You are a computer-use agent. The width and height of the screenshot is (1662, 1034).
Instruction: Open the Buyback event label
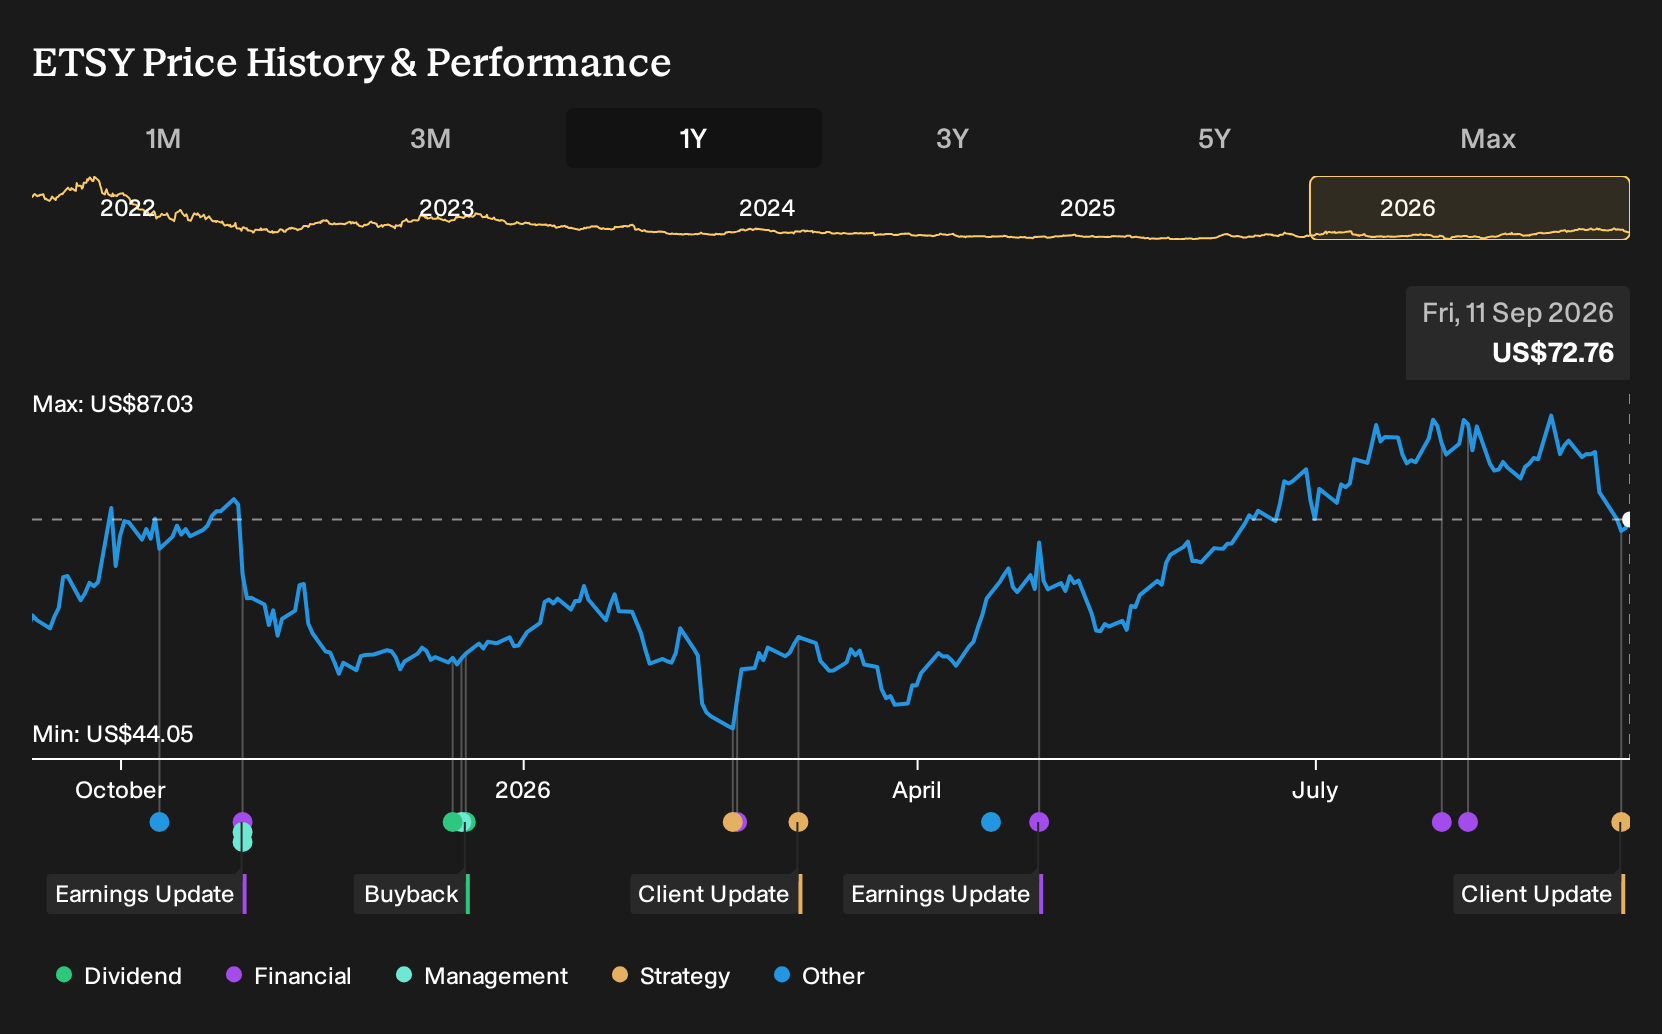(412, 894)
